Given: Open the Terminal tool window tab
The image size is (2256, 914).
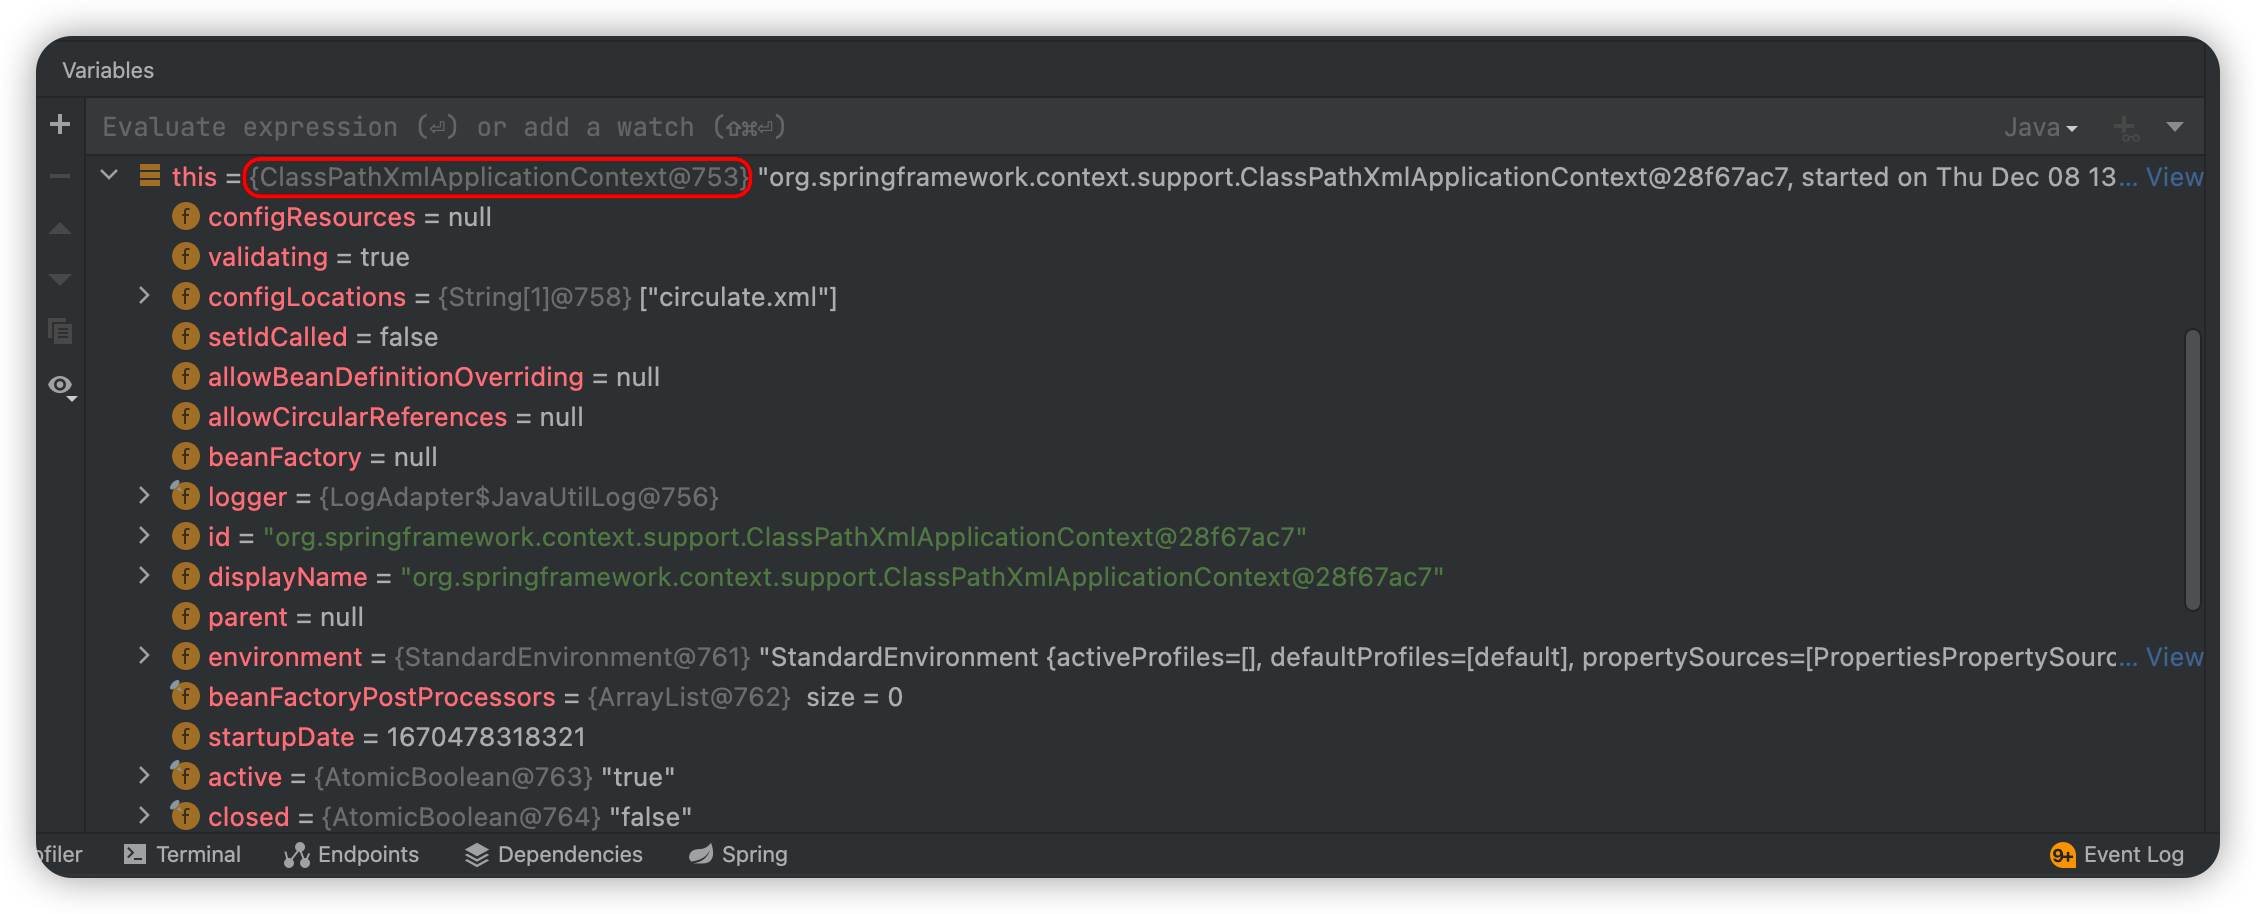Looking at the screenshot, I should pos(183,855).
